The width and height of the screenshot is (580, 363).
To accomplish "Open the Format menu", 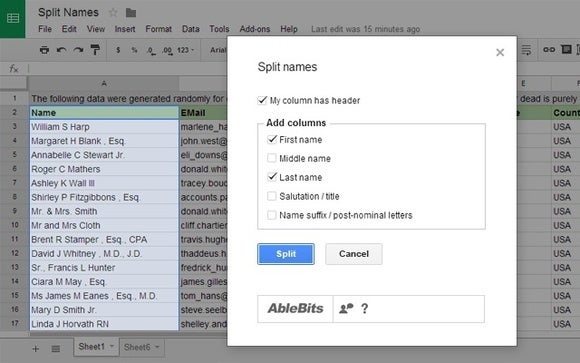I will 158,29.
